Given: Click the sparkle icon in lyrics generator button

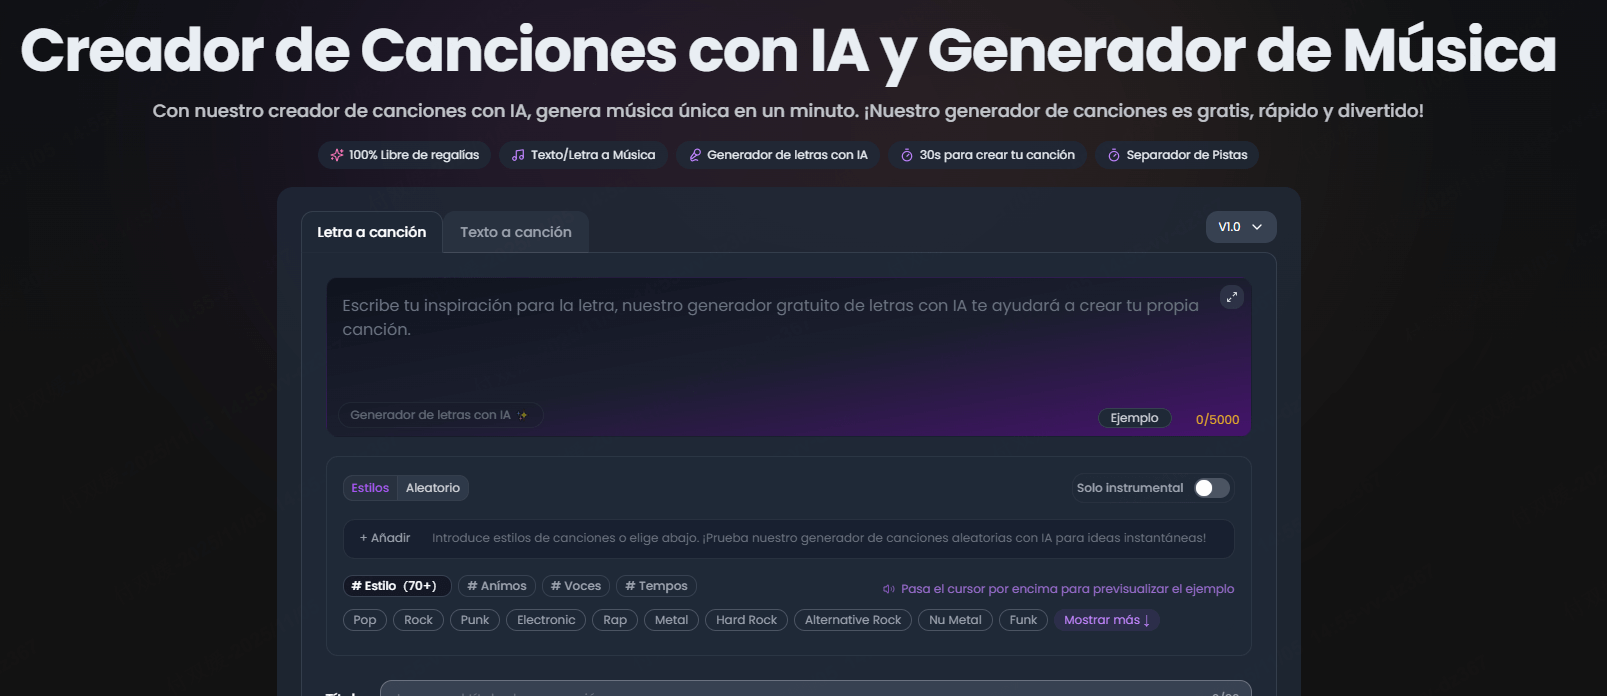Looking at the screenshot, I should [522, 415].
